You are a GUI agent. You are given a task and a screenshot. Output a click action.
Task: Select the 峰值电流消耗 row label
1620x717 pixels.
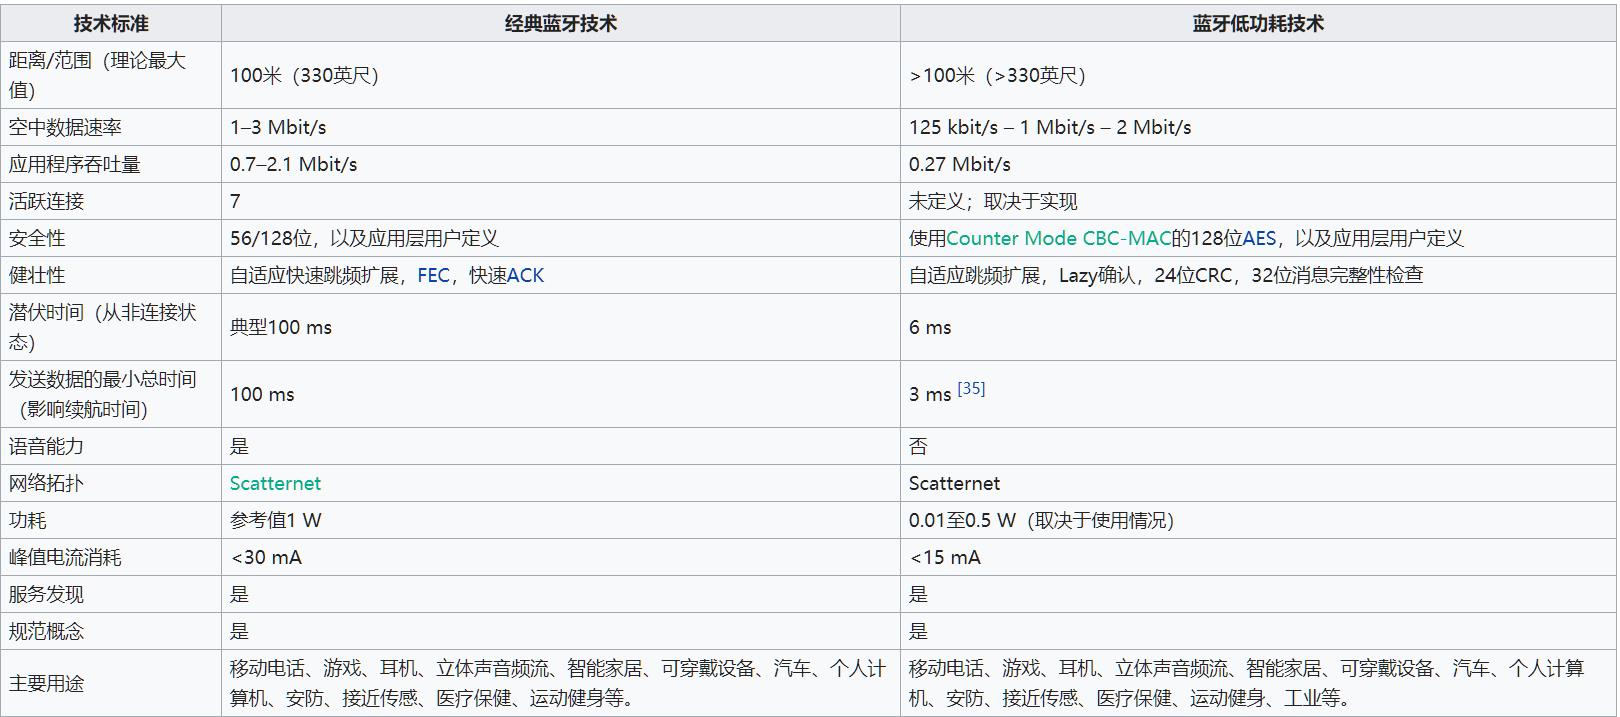coord(65,557)
